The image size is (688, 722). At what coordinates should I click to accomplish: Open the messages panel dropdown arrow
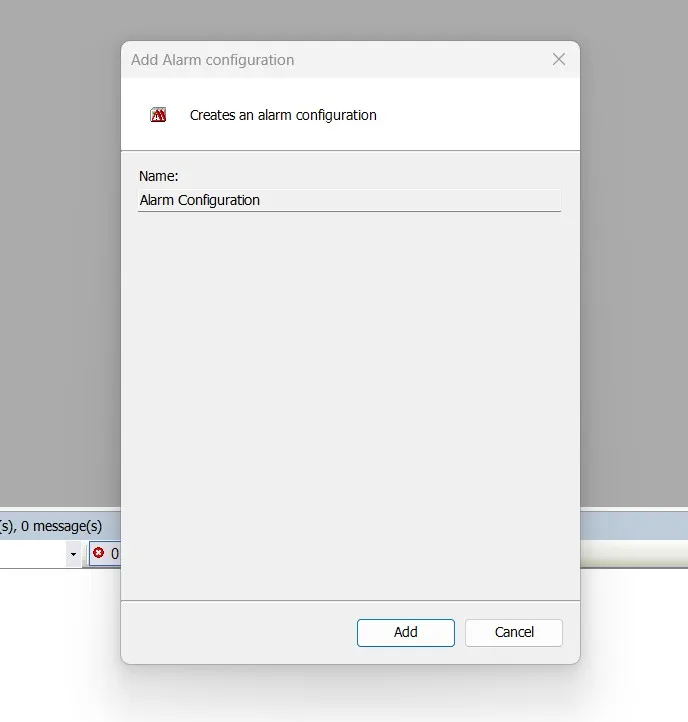(73, 554)
